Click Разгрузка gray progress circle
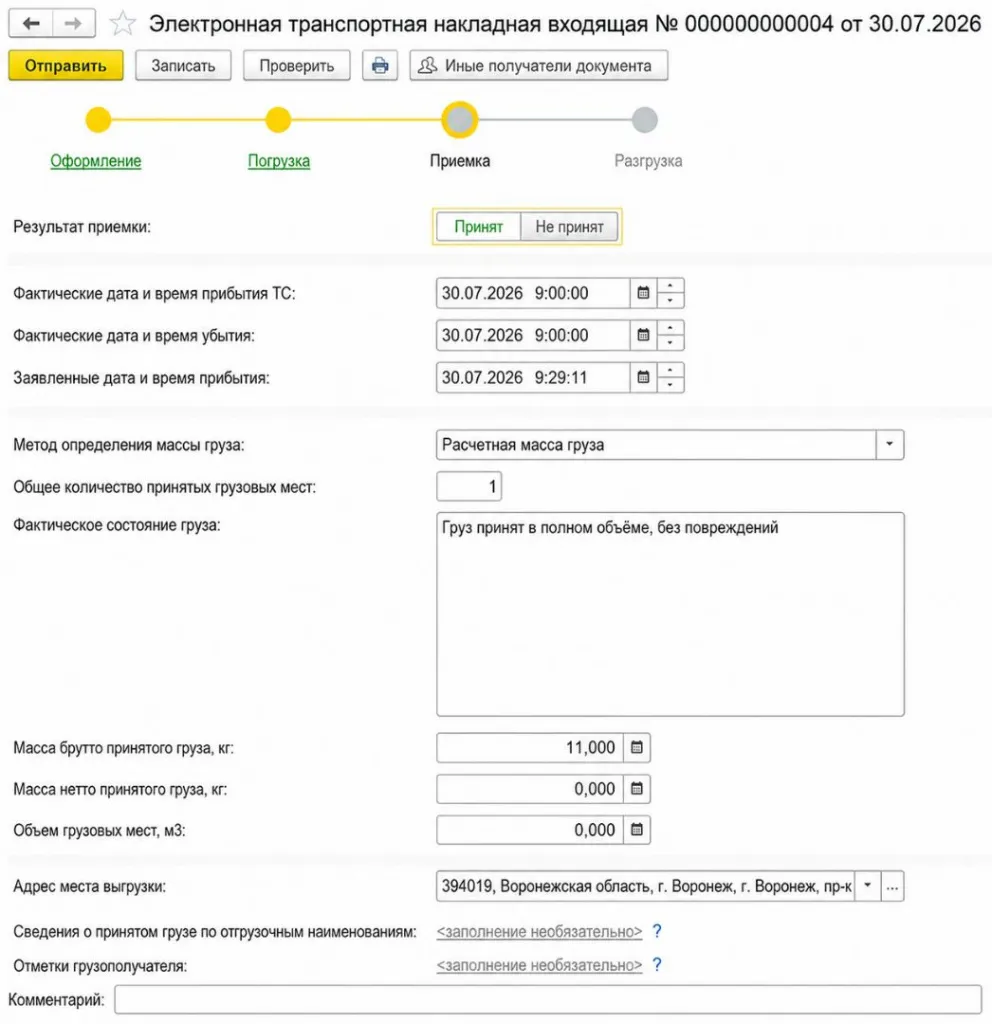The height and width of the screenshot is (1024, 992). coord(645,120)
